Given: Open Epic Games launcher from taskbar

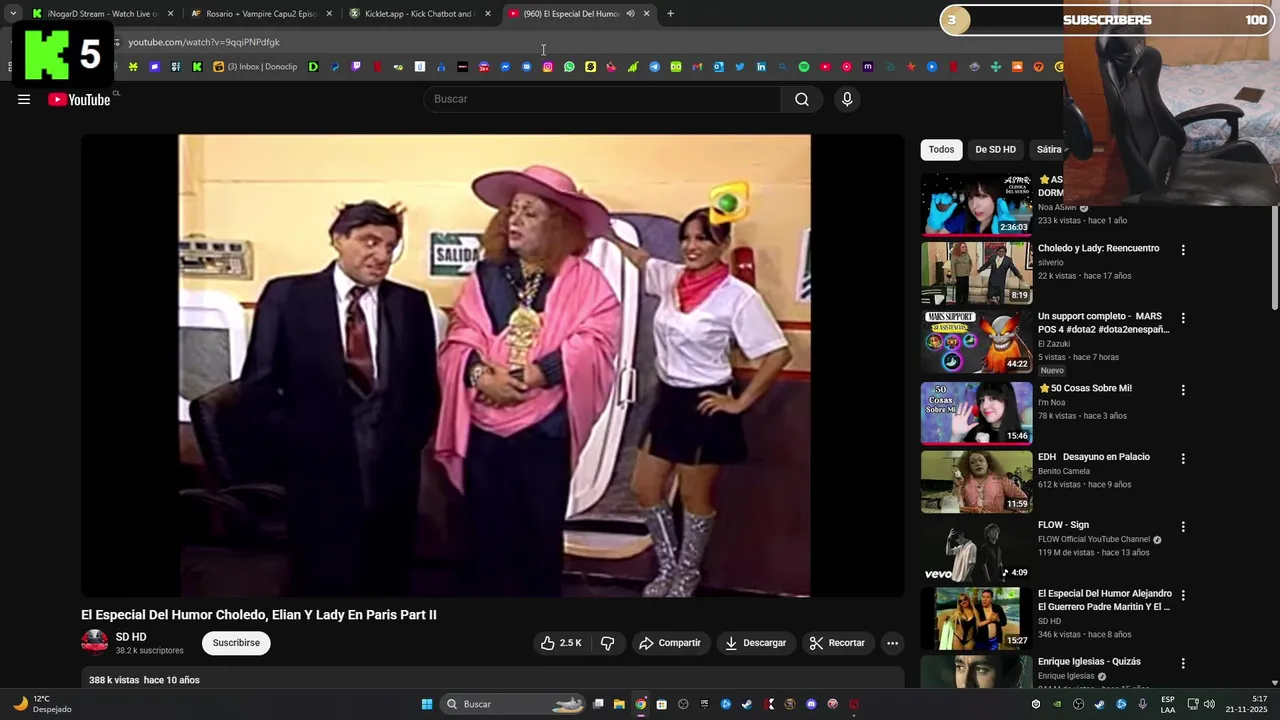Looking at the screenshot, I should pos(704,704).
